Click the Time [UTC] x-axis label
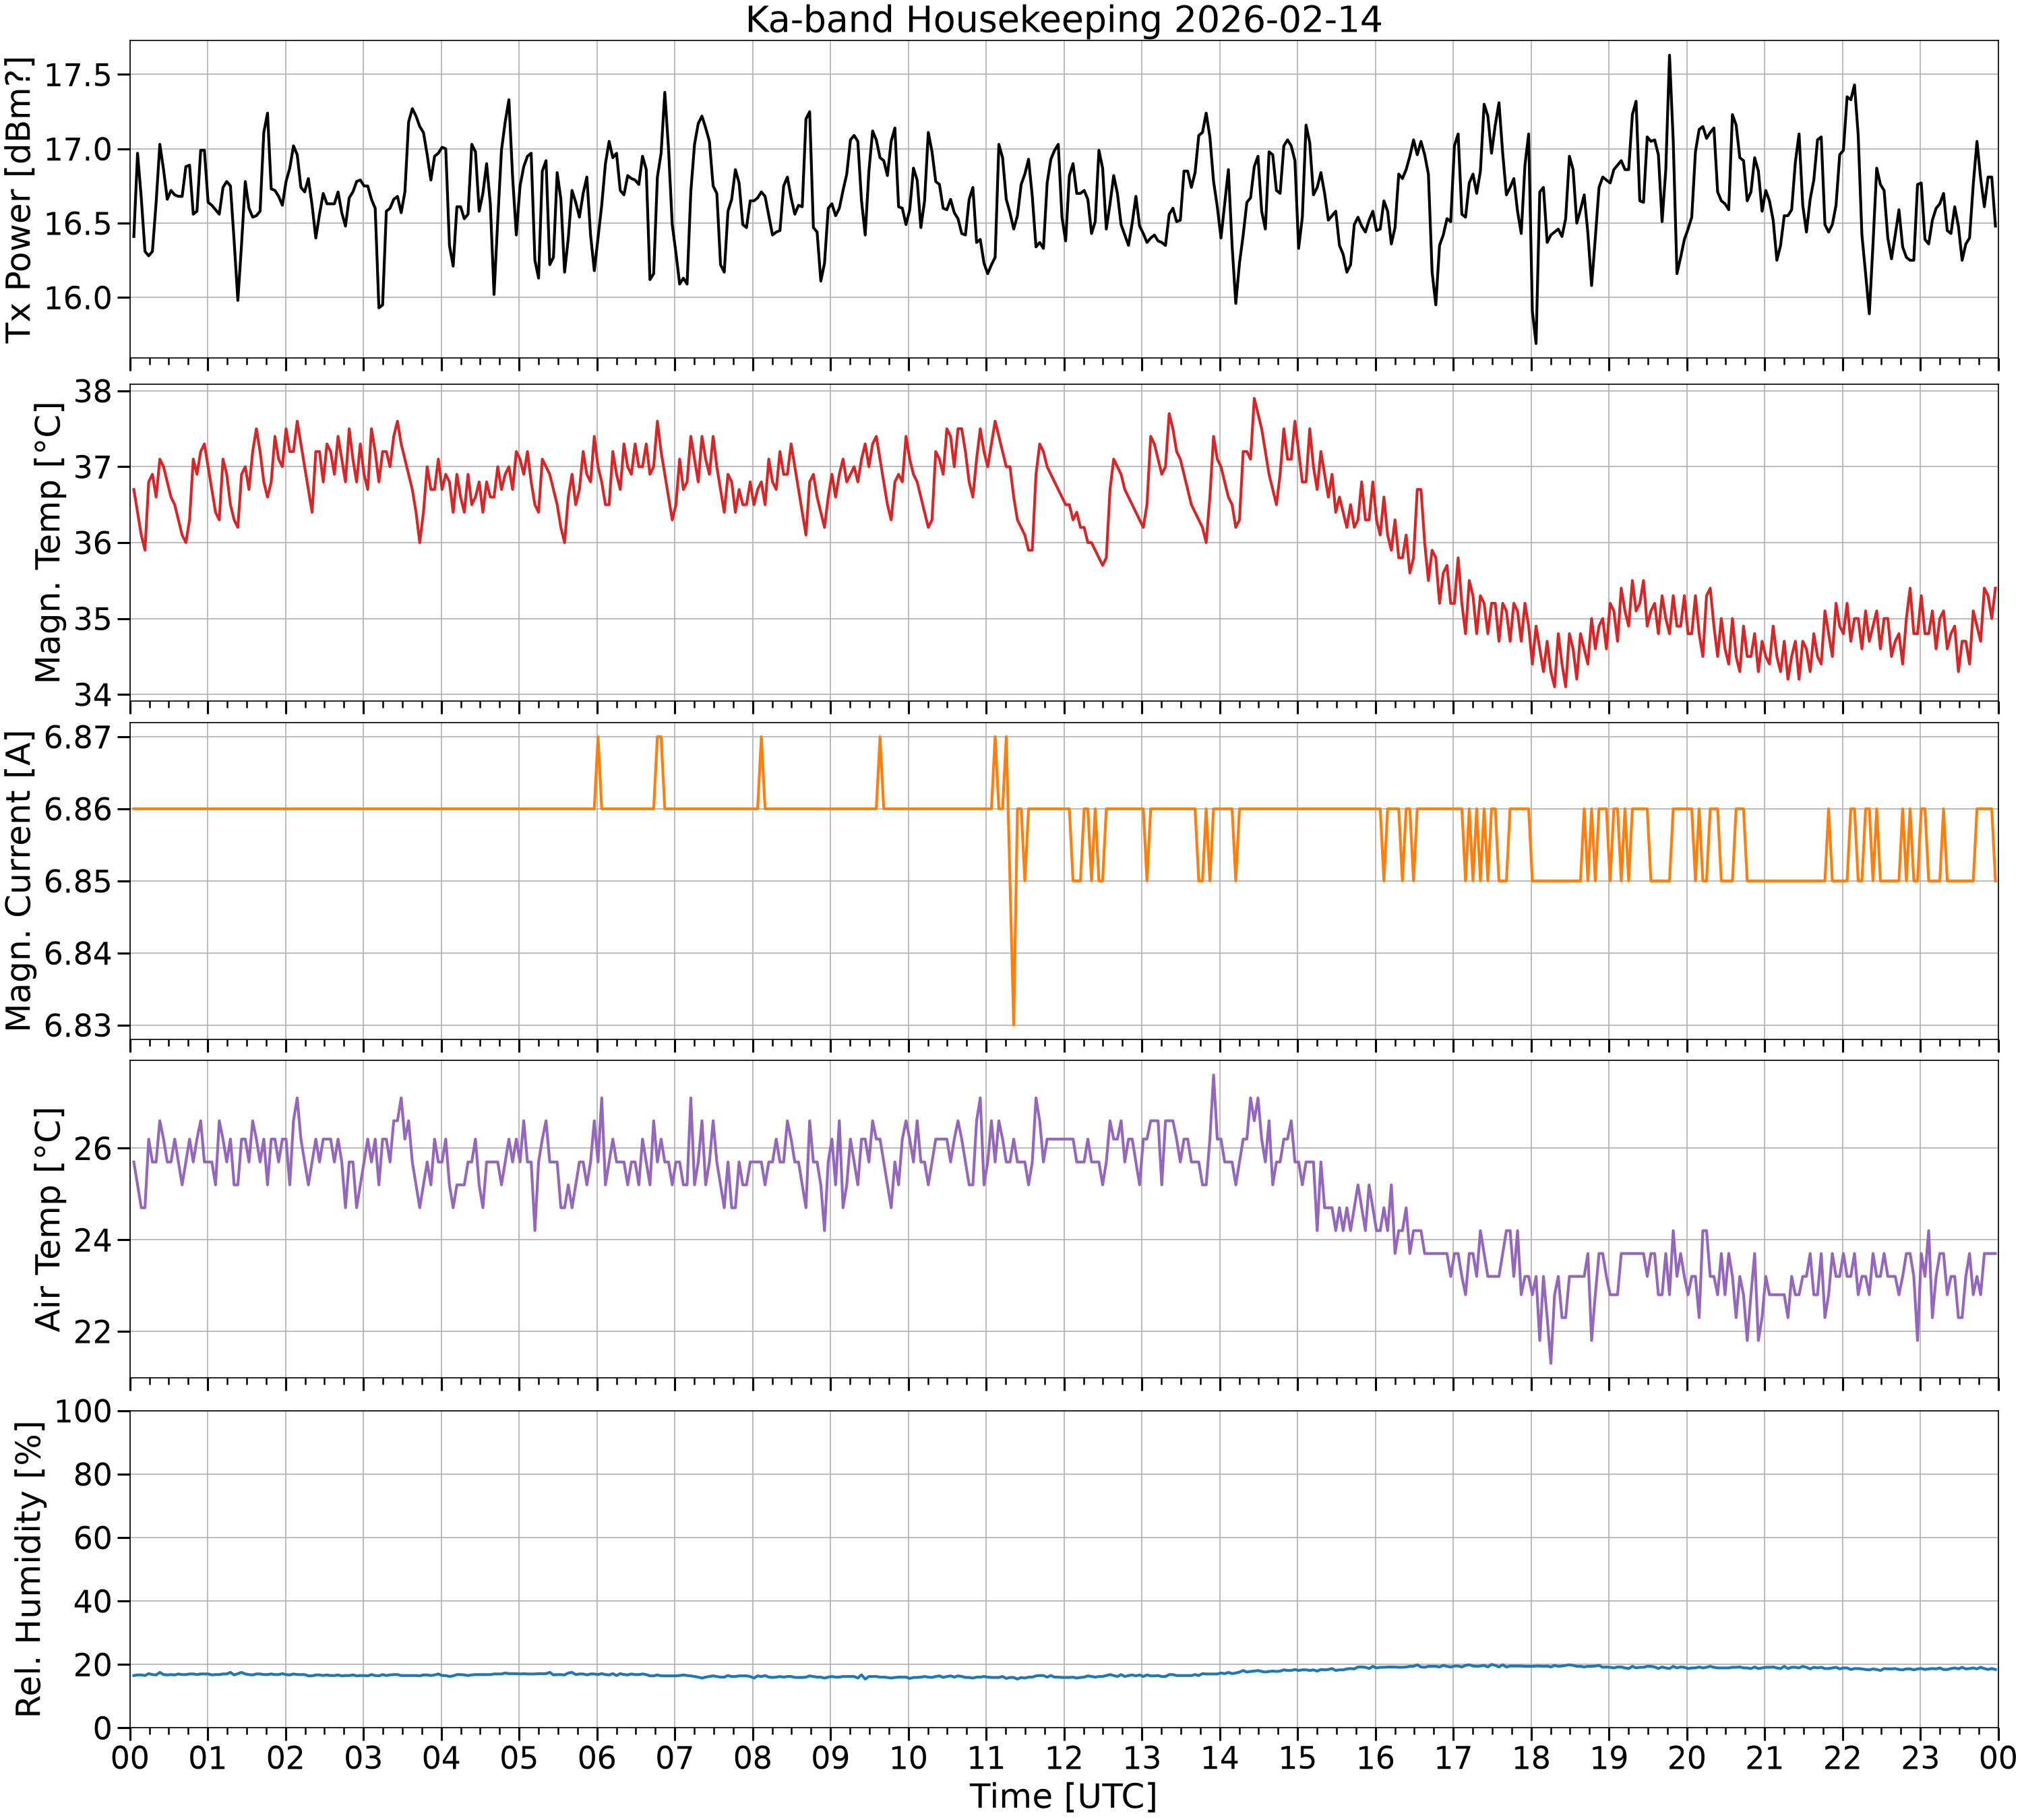This screenshot has height=1820, width=2022. (1064, 1796)
